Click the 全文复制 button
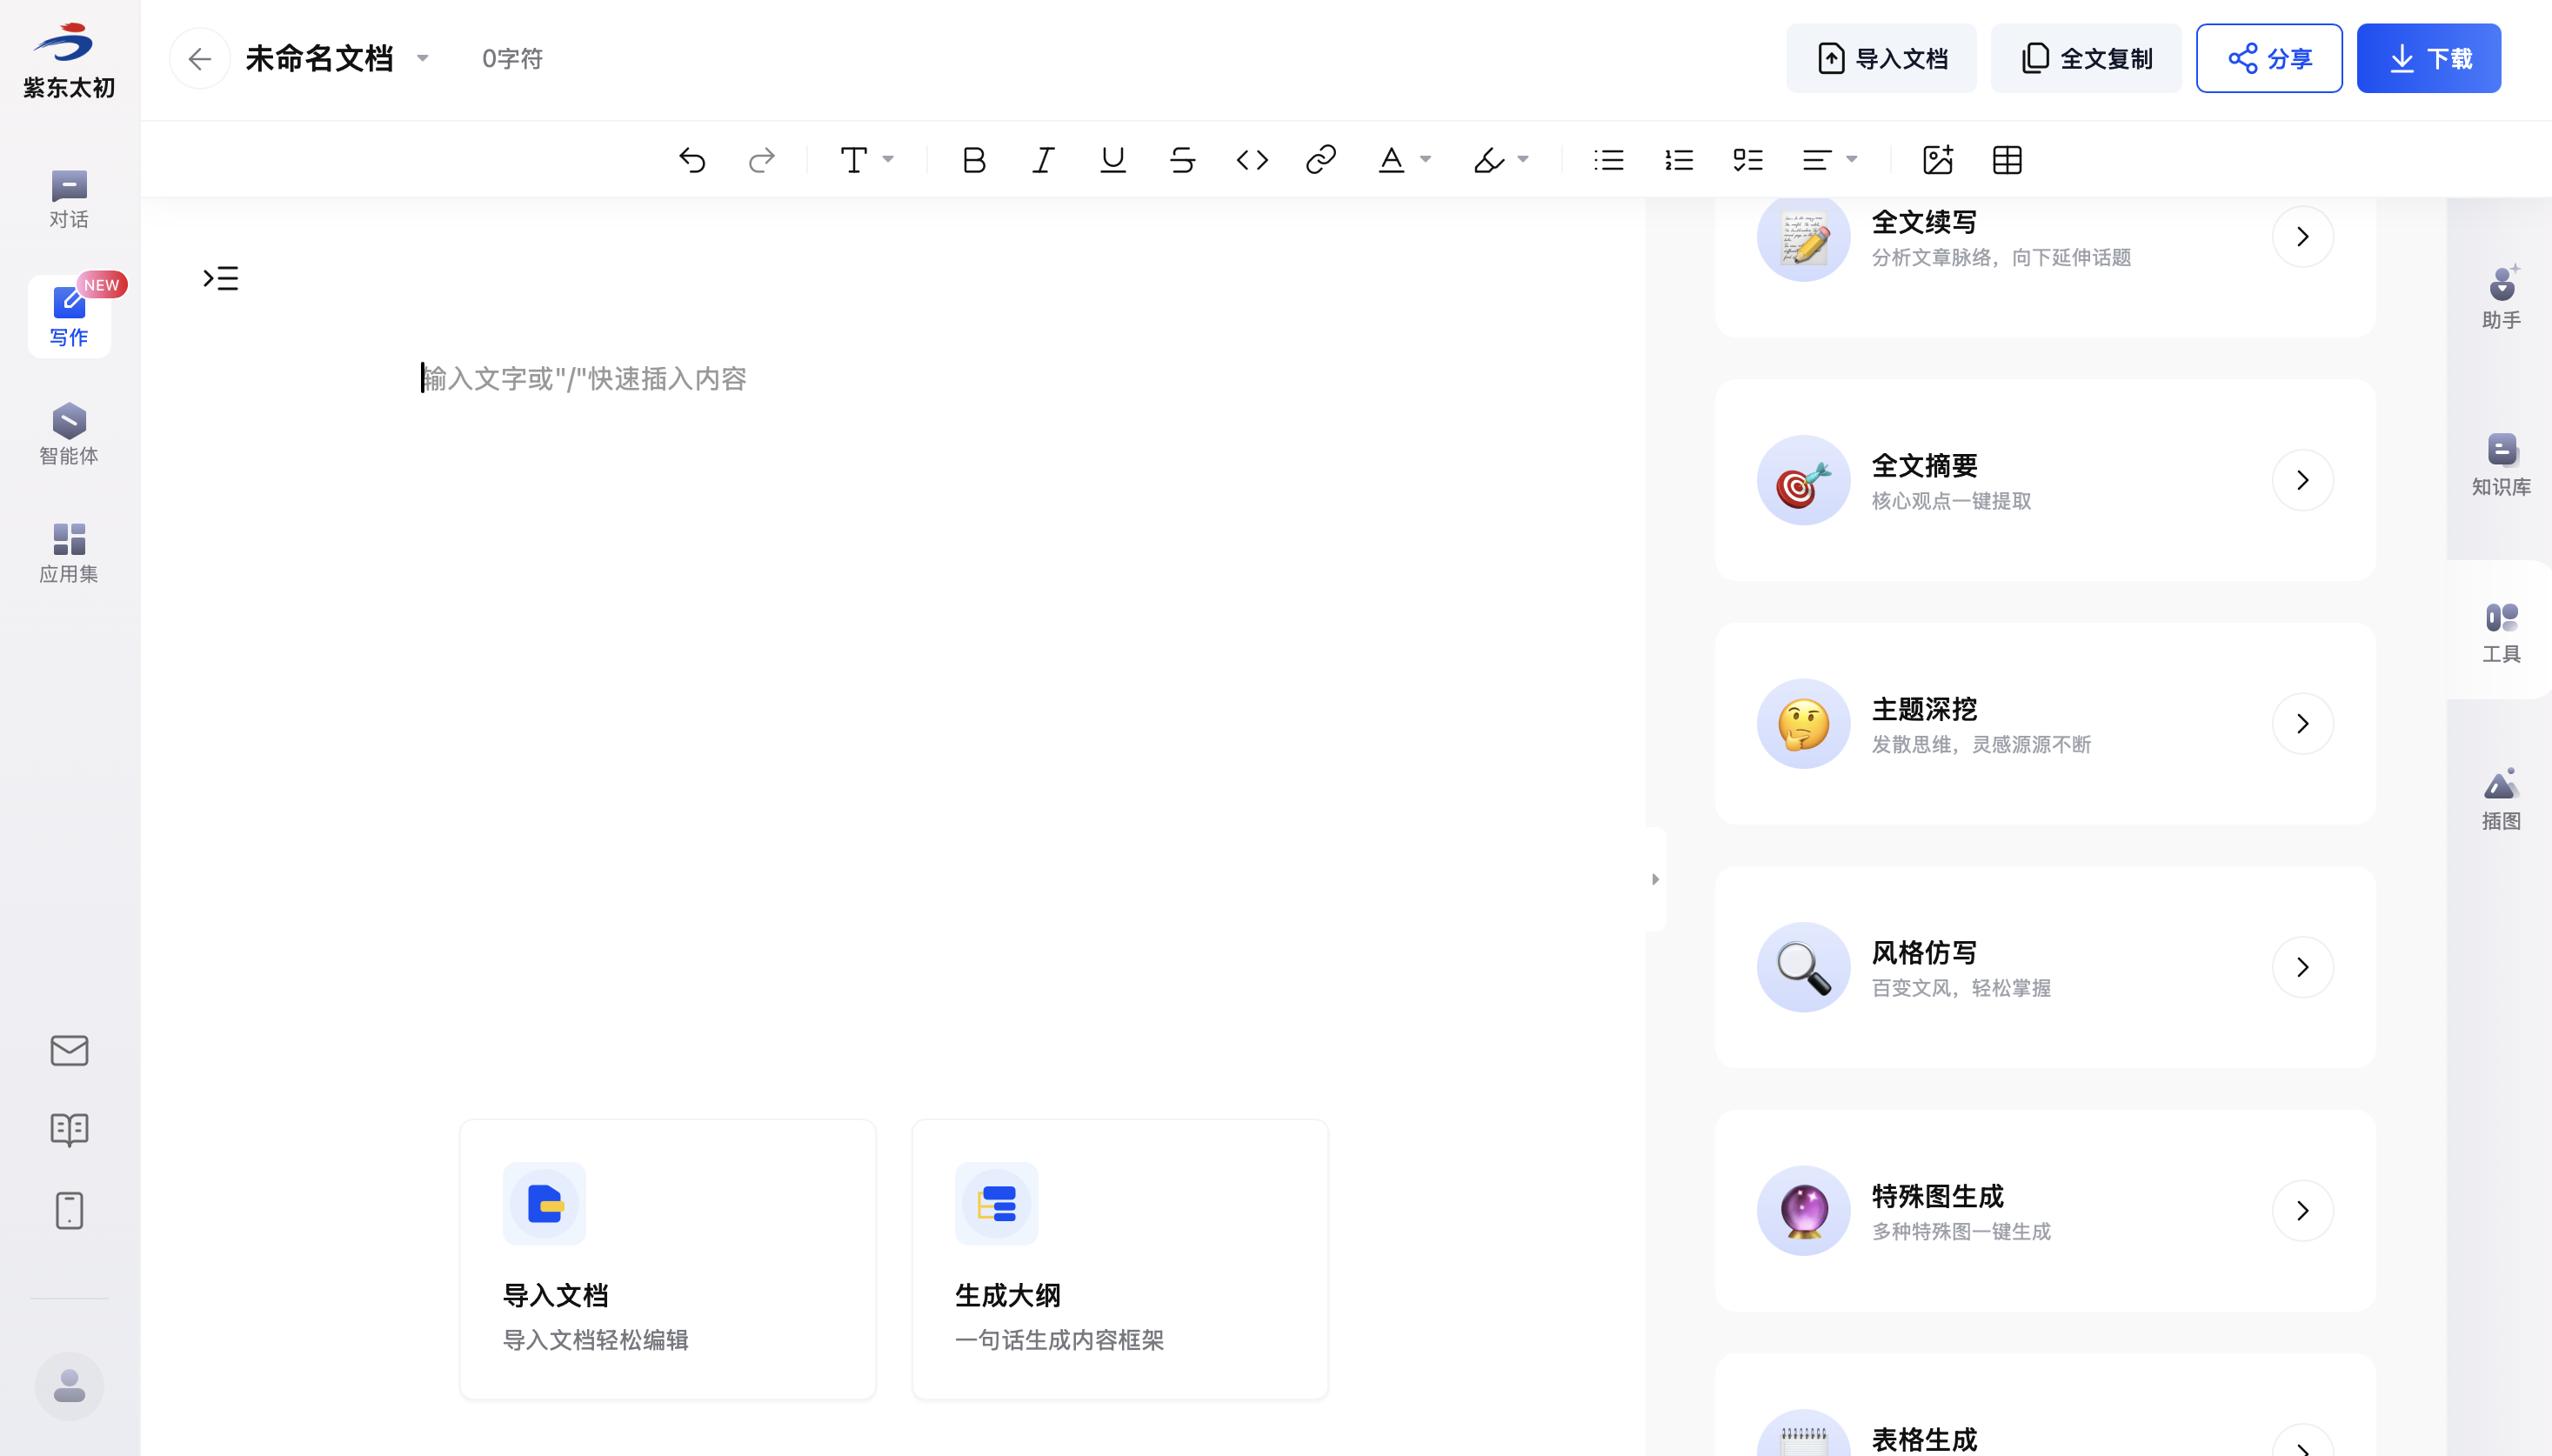 (x=2086, y=59)
